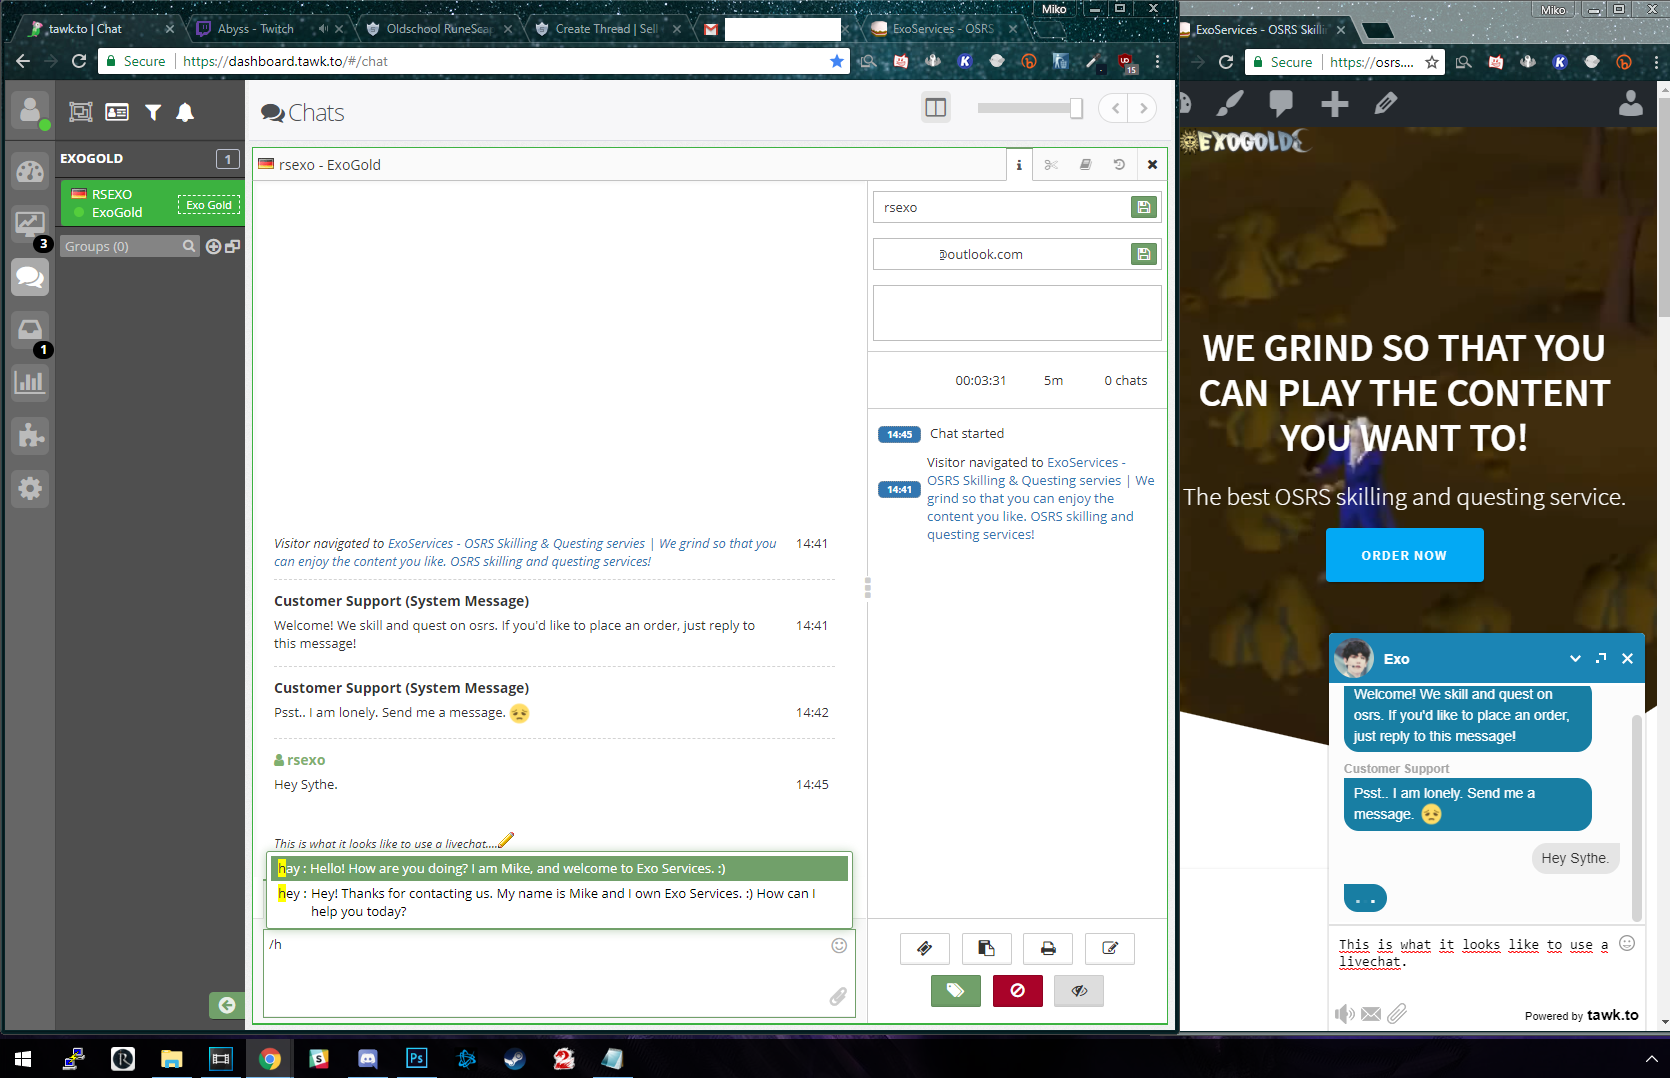Select the Chats bubble icon in sidebar
Image resolution: width=1670 pixels, height=1078 pixels.
(30, 277)
